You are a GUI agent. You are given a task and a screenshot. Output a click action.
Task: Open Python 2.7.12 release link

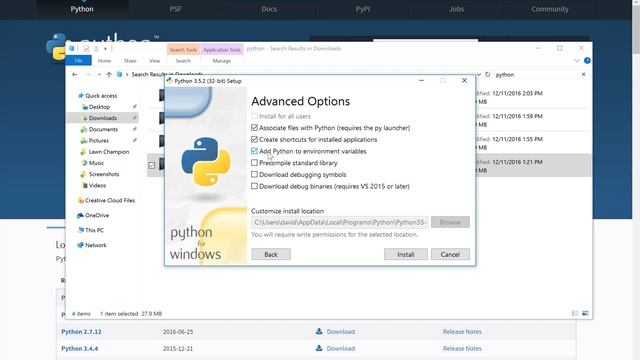pyautogui.click(x=81, y=332)
